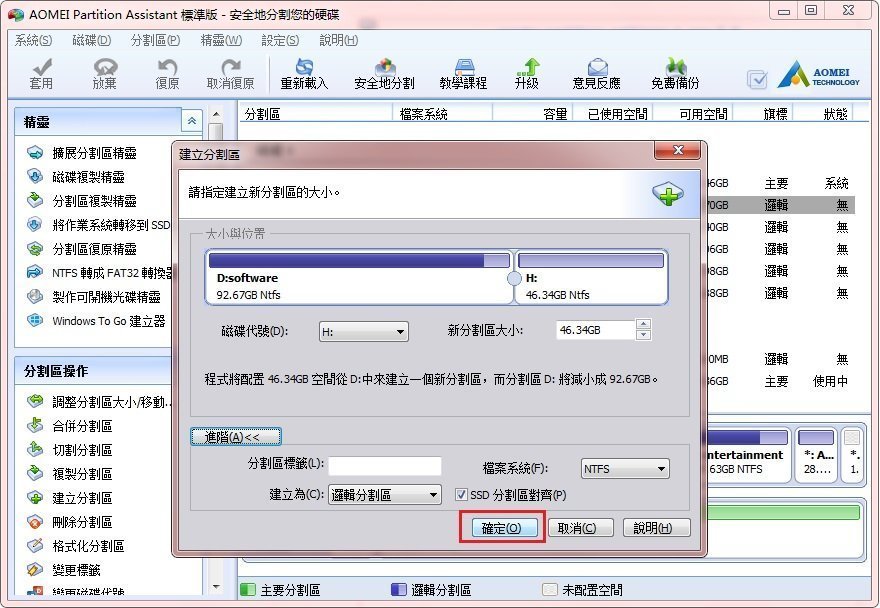Click the 免費備份 toolbar icon
The width and height of the screenshot is (880, 608).
[x=675, y=74]
